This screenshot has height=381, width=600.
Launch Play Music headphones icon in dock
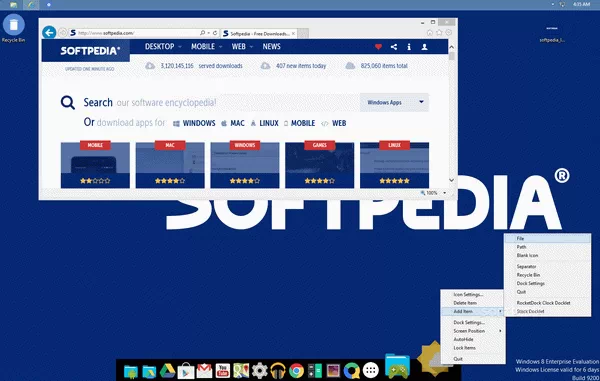pos(278,371)
